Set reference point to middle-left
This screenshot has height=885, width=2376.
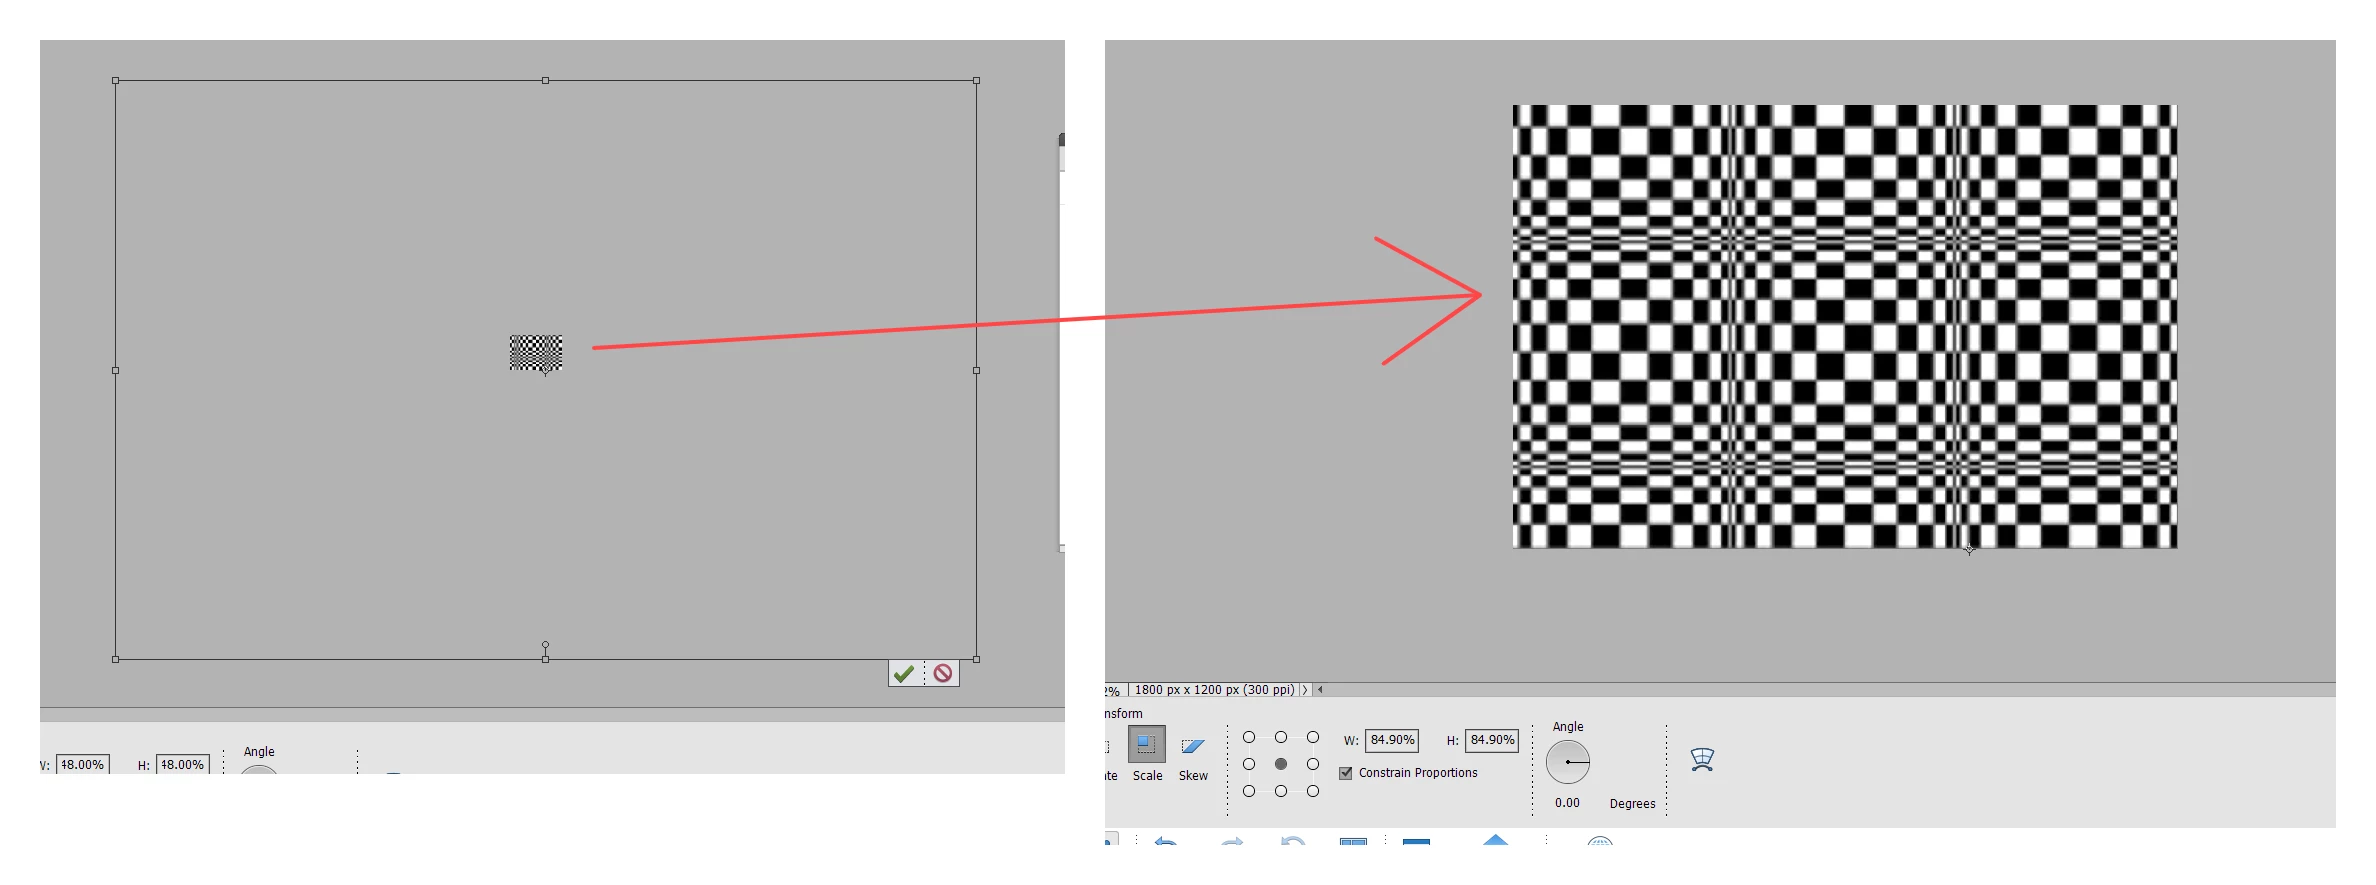[1249, 764]
